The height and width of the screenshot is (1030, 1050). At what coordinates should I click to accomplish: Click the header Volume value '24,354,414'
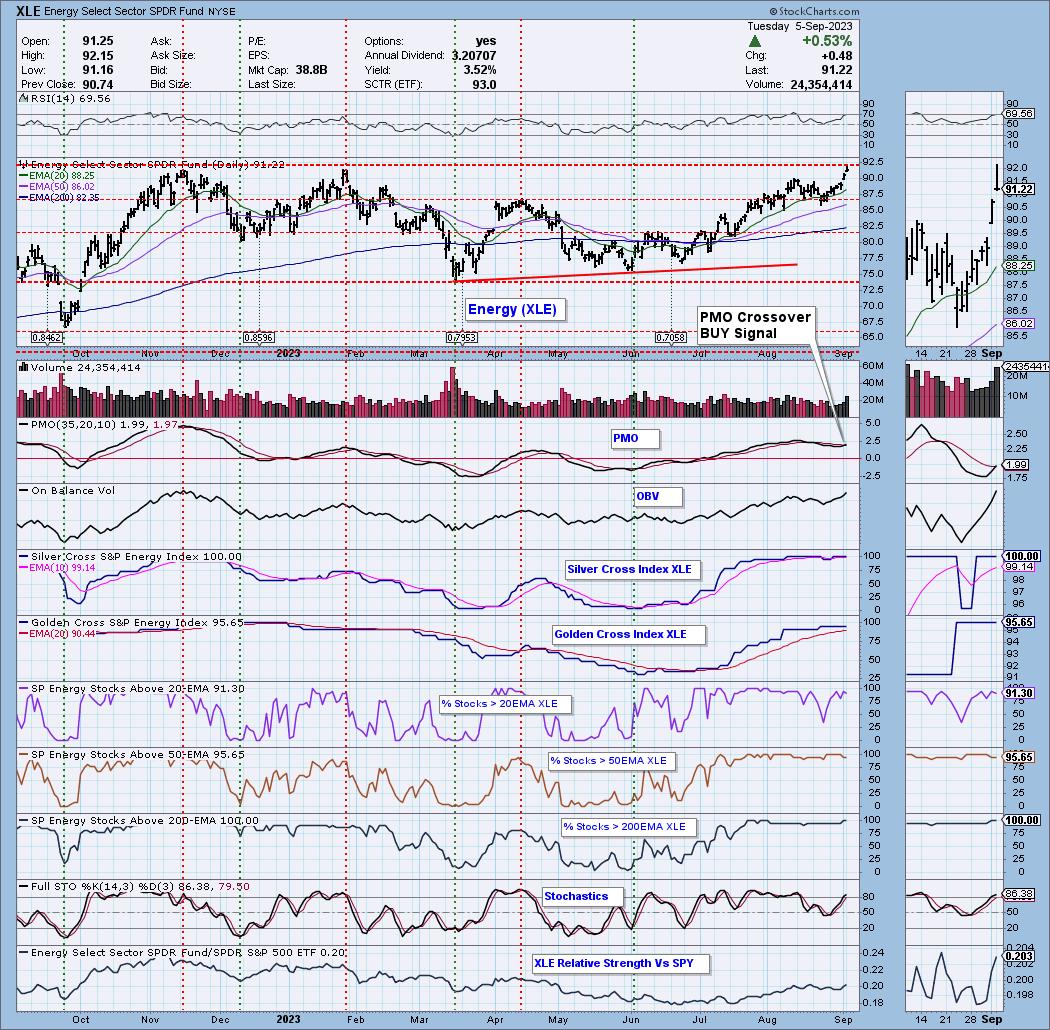coord(820,84)
